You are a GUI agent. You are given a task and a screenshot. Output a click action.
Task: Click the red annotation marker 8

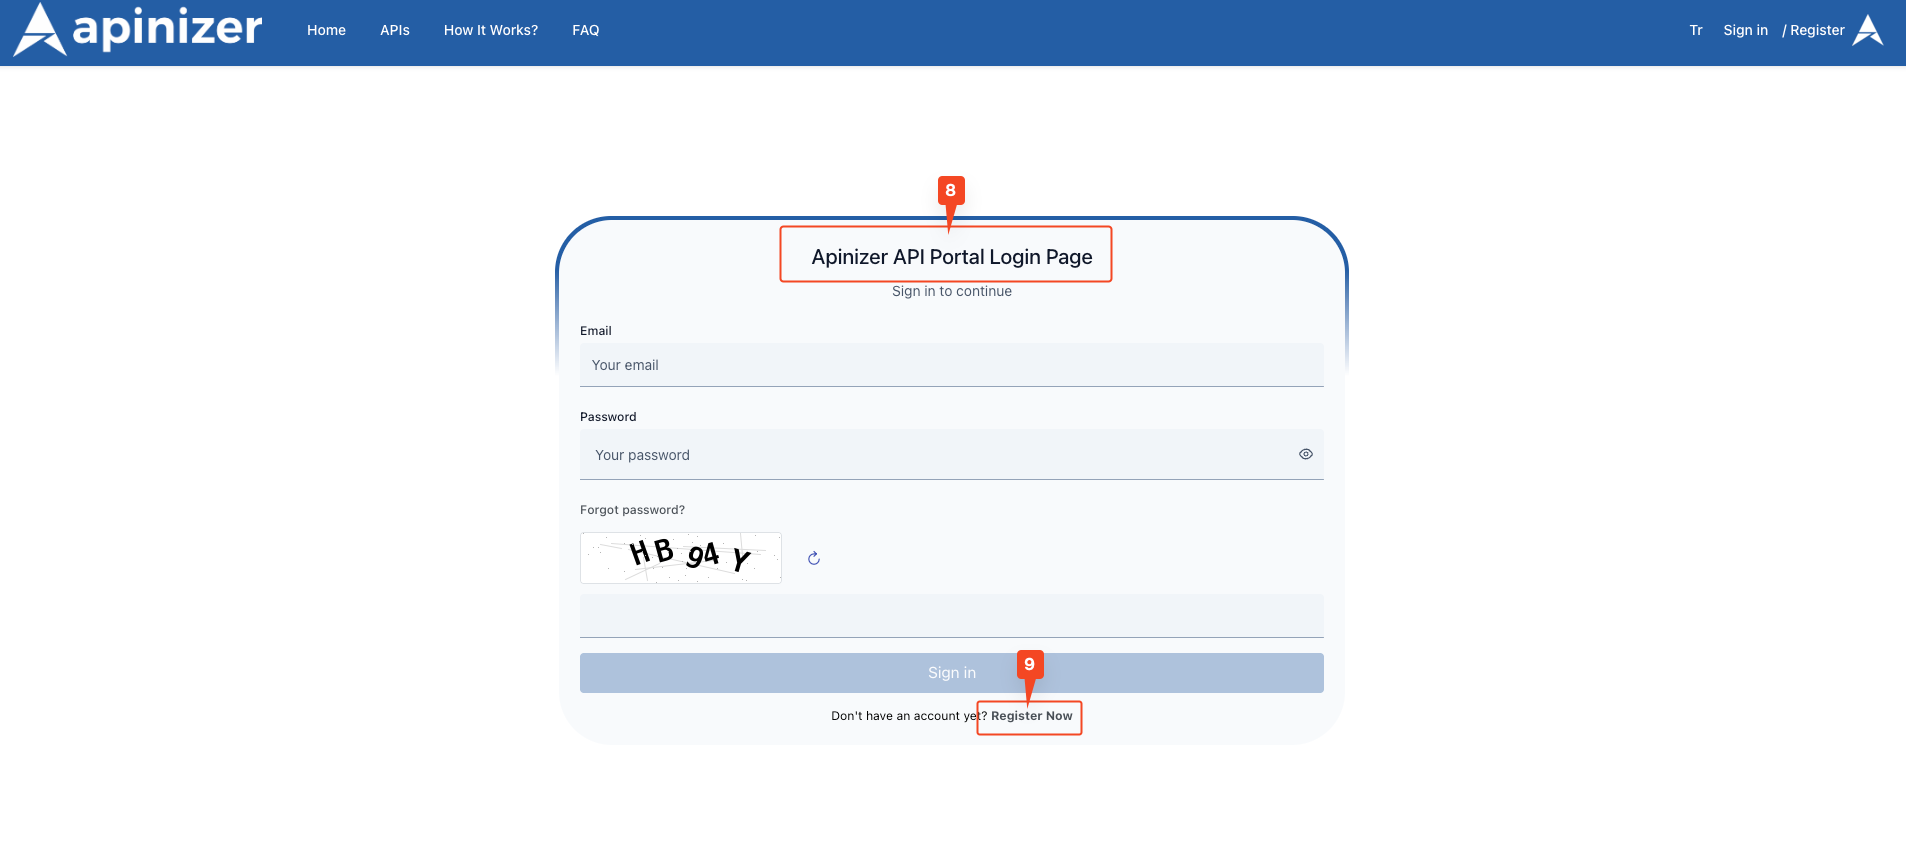click(x=950, y=190)
